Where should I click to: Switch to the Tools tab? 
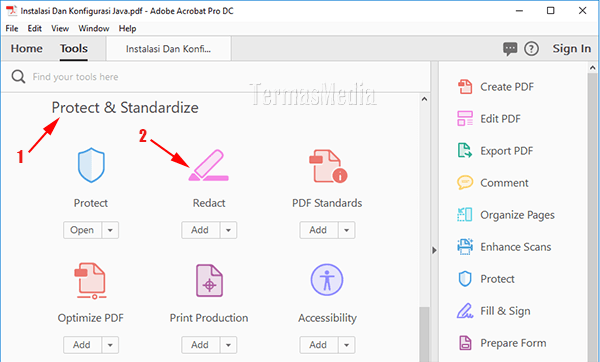[x=73, y=49]
